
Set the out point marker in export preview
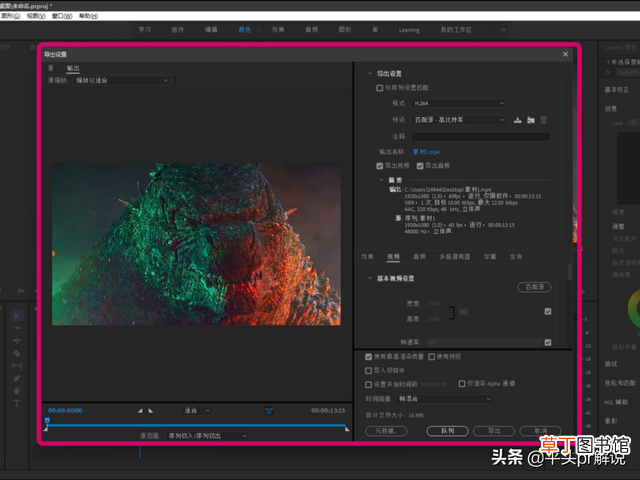[x=151, y=411]
